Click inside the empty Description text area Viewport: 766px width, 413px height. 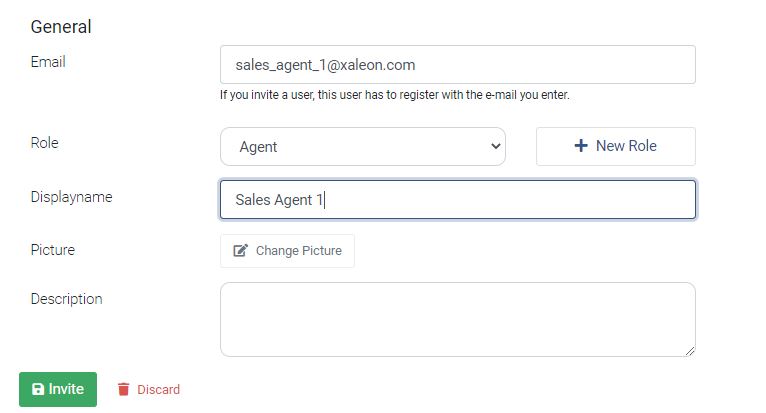[458, 320]
